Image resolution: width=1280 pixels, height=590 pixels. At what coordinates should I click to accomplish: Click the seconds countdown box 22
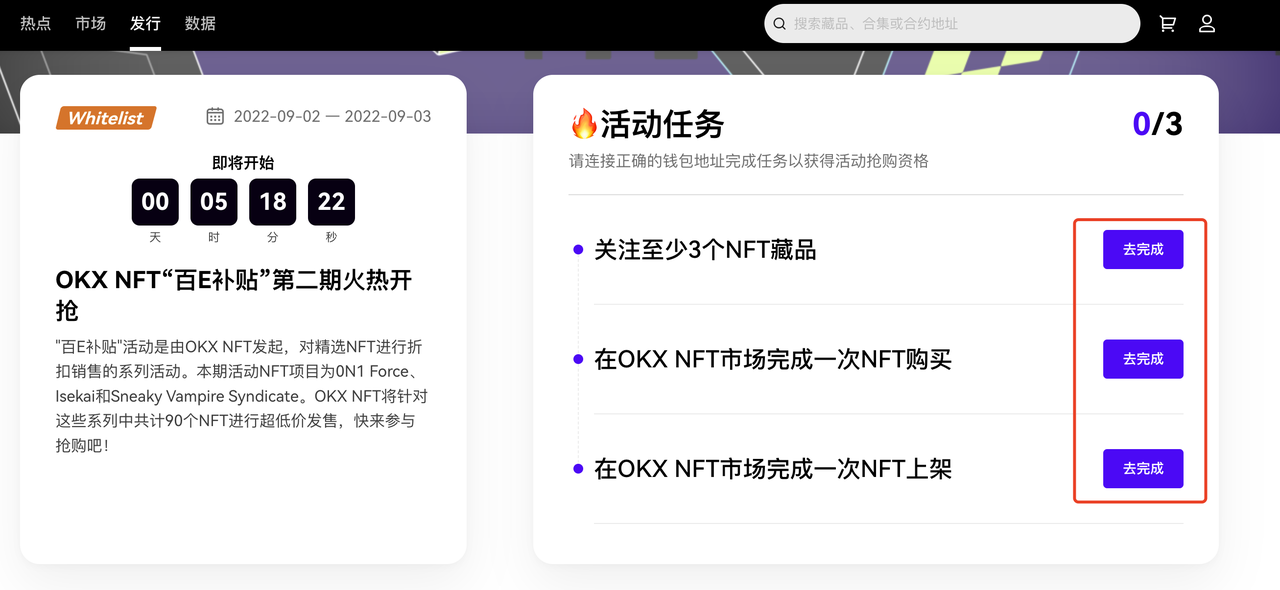tap(331, 202)
